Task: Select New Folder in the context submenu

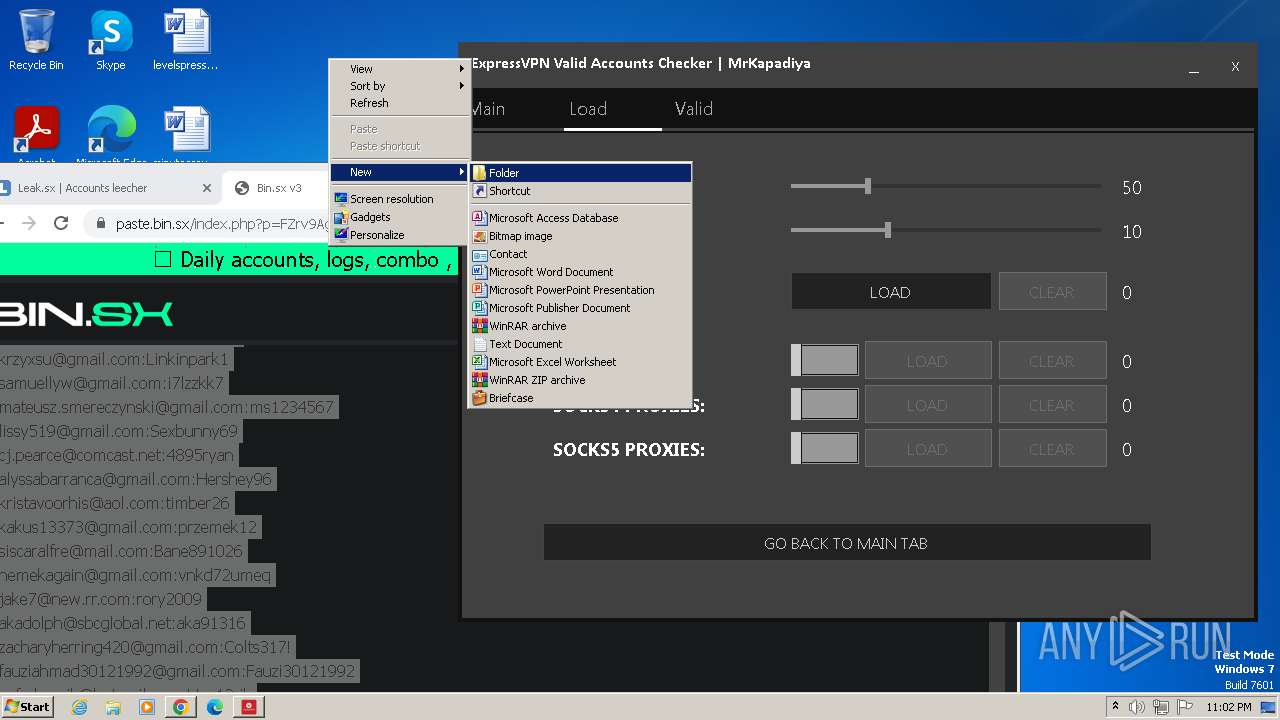Action: [580, 173]
